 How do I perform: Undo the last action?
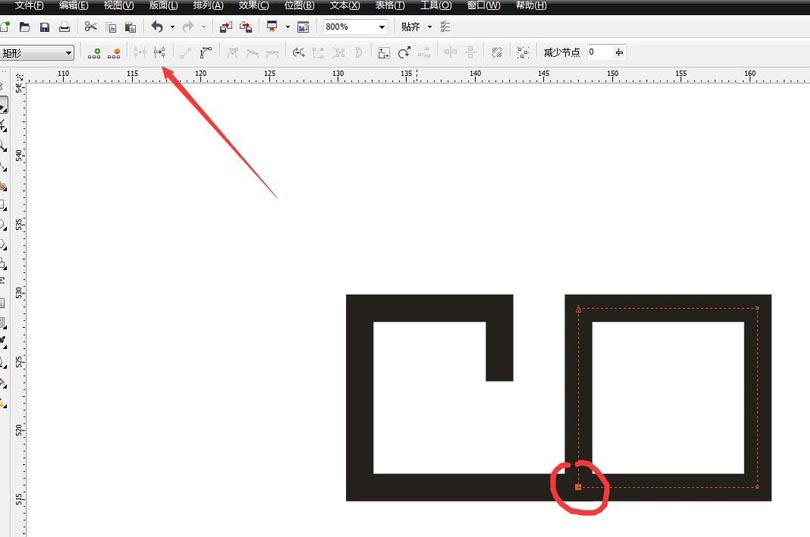pos(157,26)
